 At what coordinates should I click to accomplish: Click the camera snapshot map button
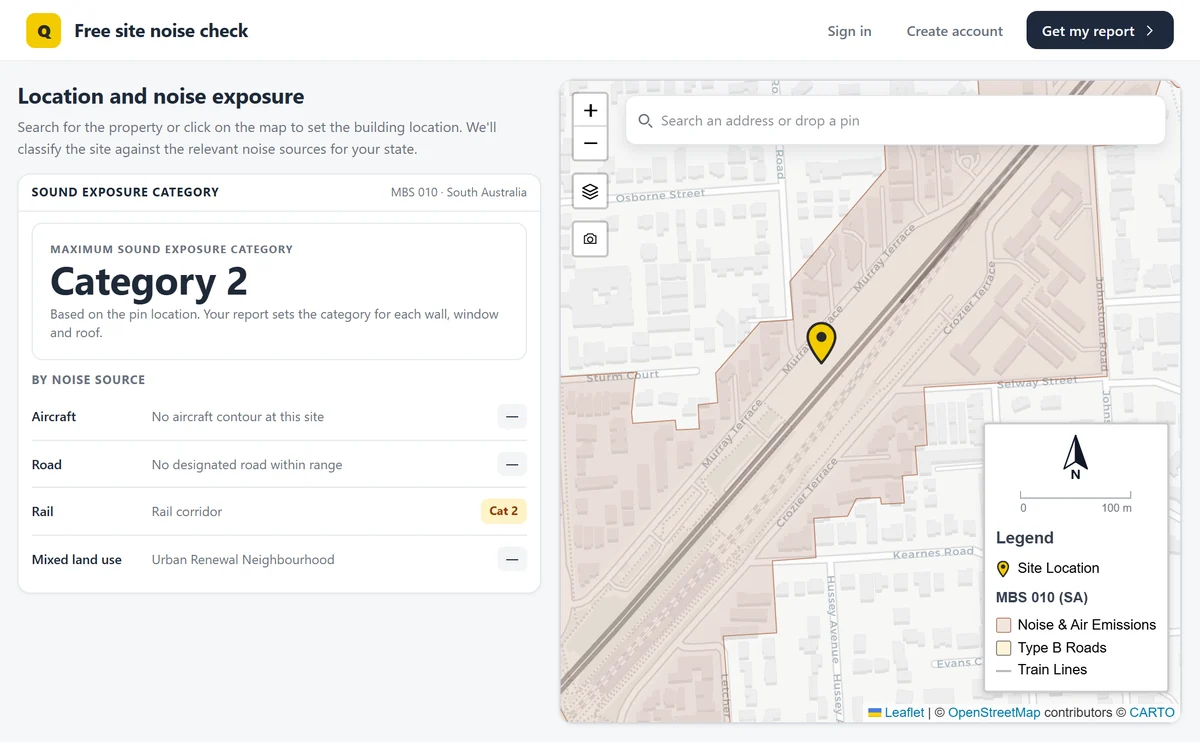point(590,239)
